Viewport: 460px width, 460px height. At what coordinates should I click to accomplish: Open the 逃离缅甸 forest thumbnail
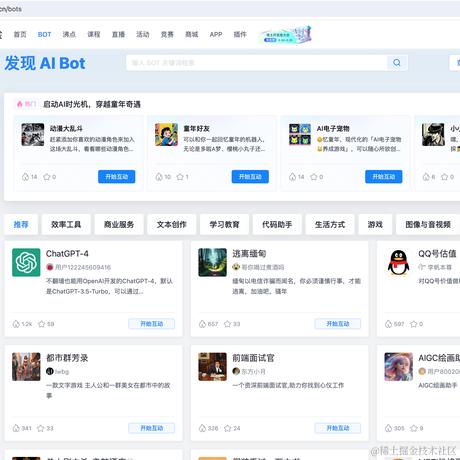(x=212, y=262)
